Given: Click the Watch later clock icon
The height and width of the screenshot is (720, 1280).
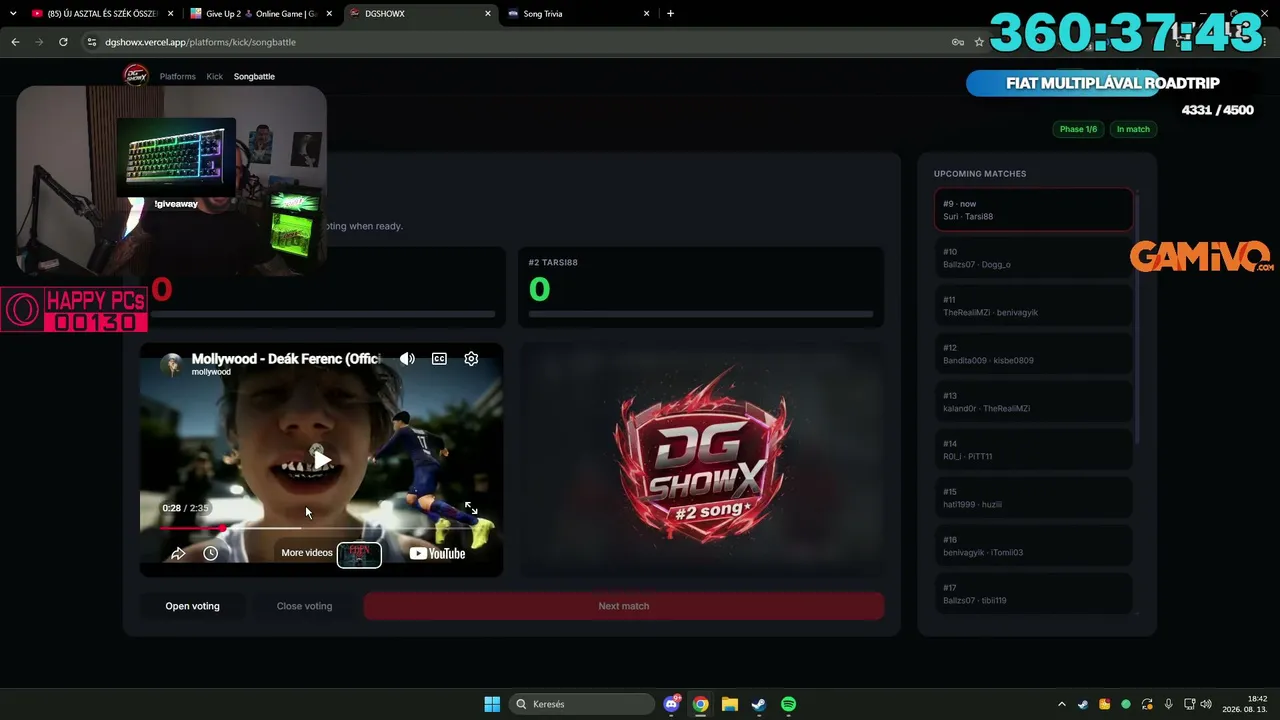Looking at the screenshot, I should tap(210, 553).
